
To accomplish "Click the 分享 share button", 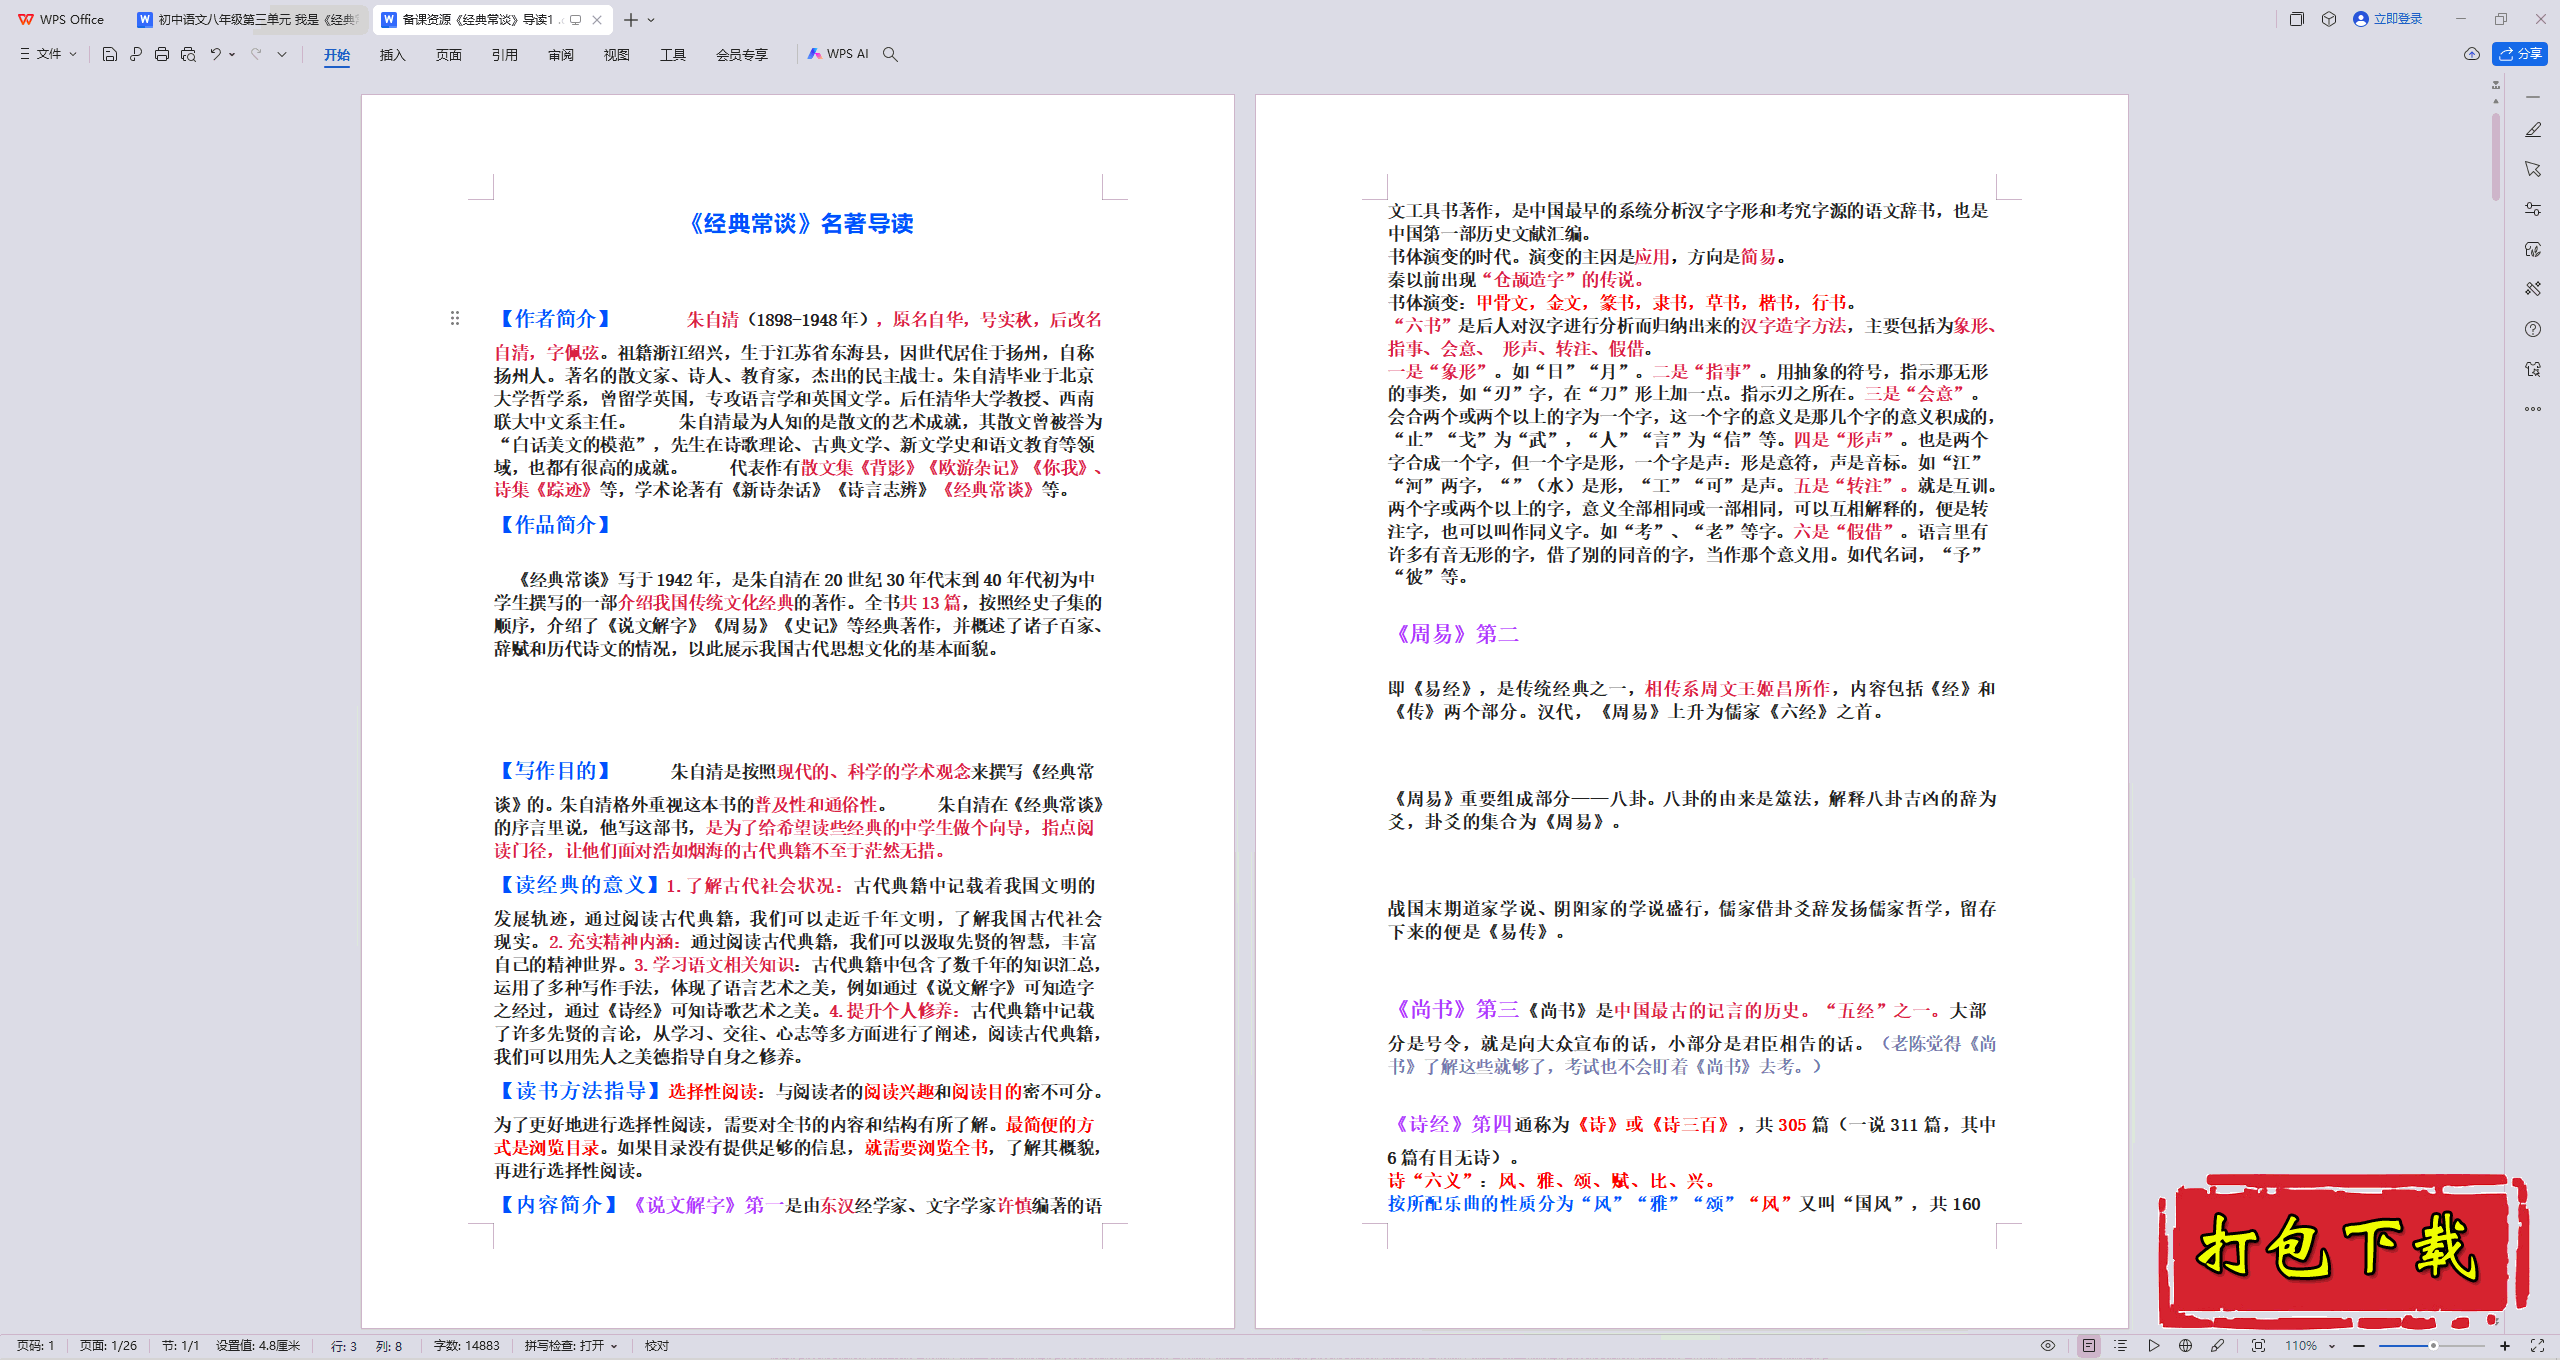I will 2521,54.
